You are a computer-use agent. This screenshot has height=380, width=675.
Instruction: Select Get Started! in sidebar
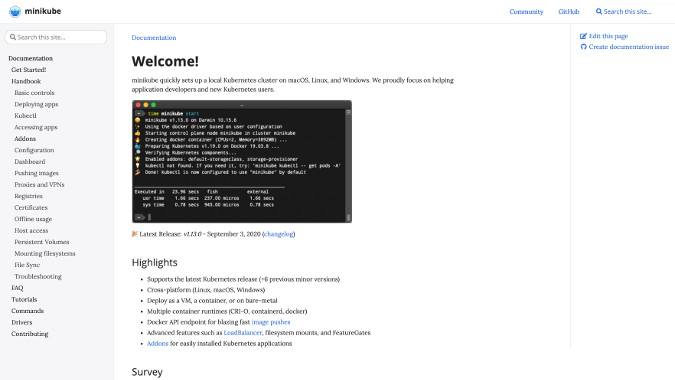click(28, 70)
